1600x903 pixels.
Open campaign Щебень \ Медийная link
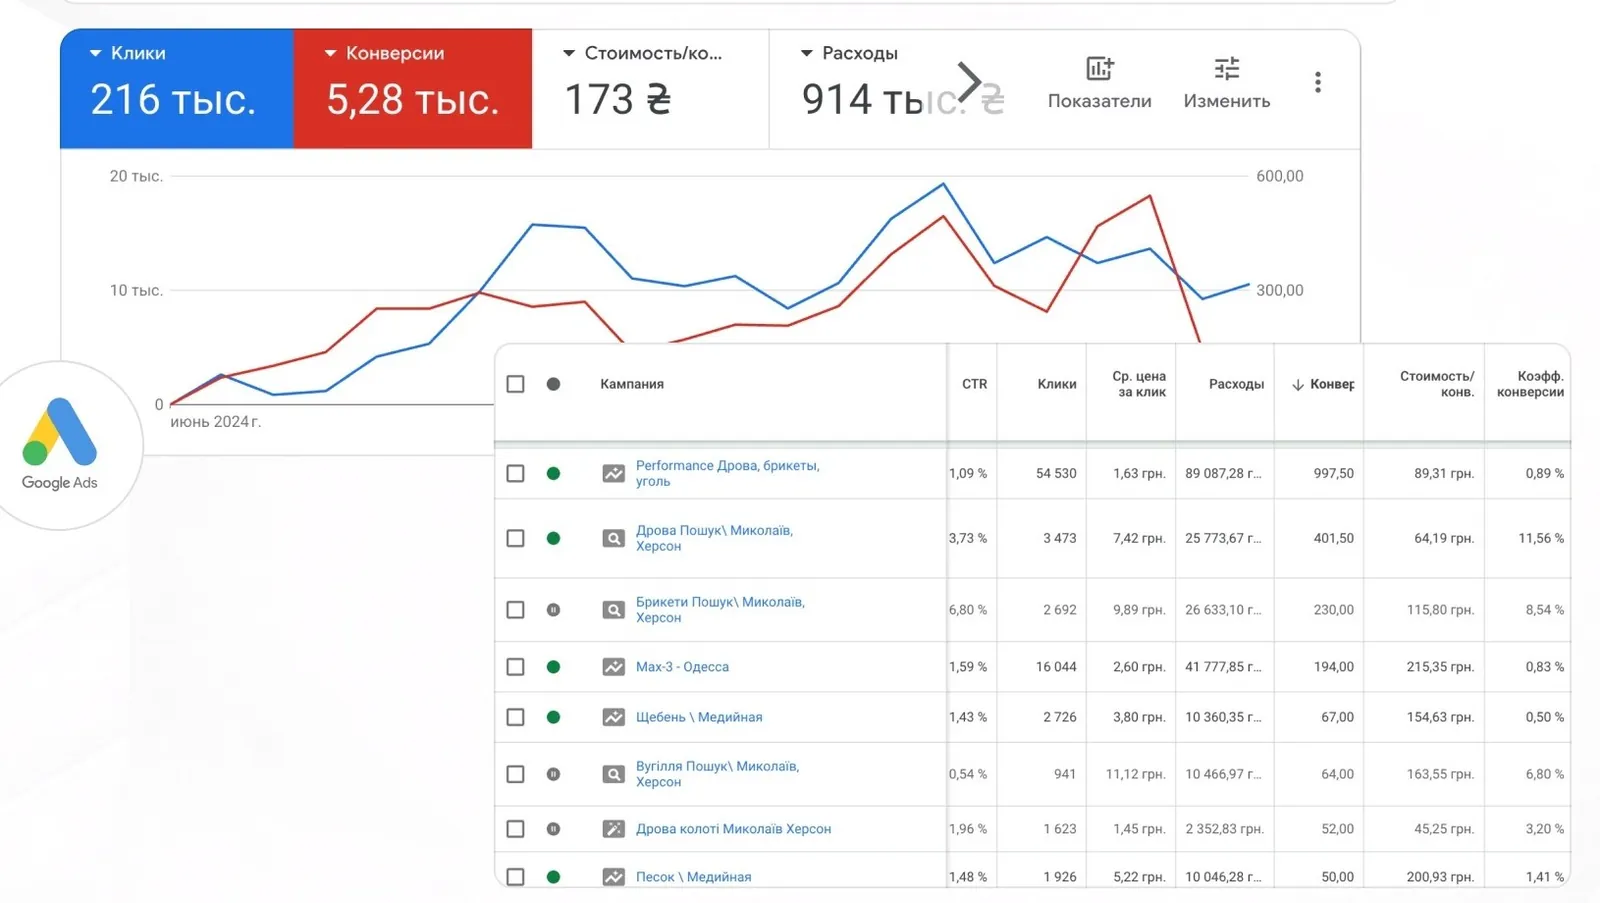coord(699,717)
